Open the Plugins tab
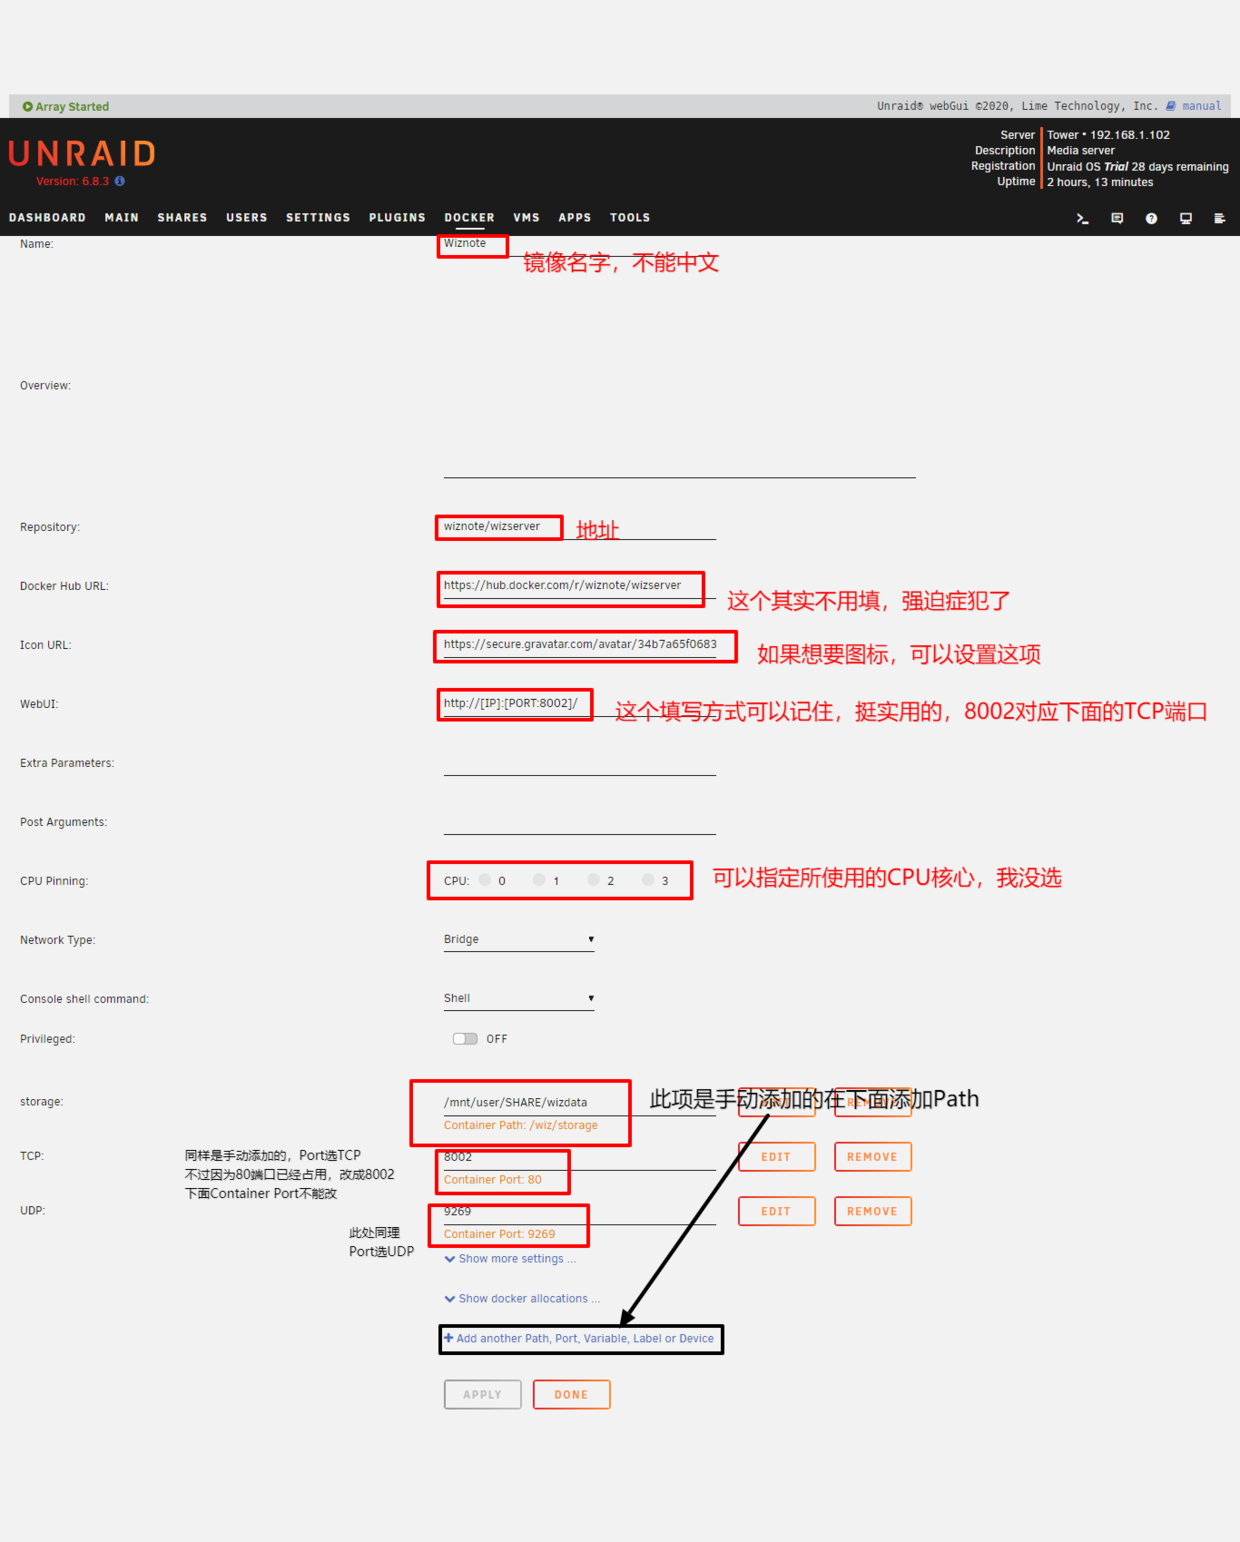This screenshot has width=1240, height=1542. 397,218
